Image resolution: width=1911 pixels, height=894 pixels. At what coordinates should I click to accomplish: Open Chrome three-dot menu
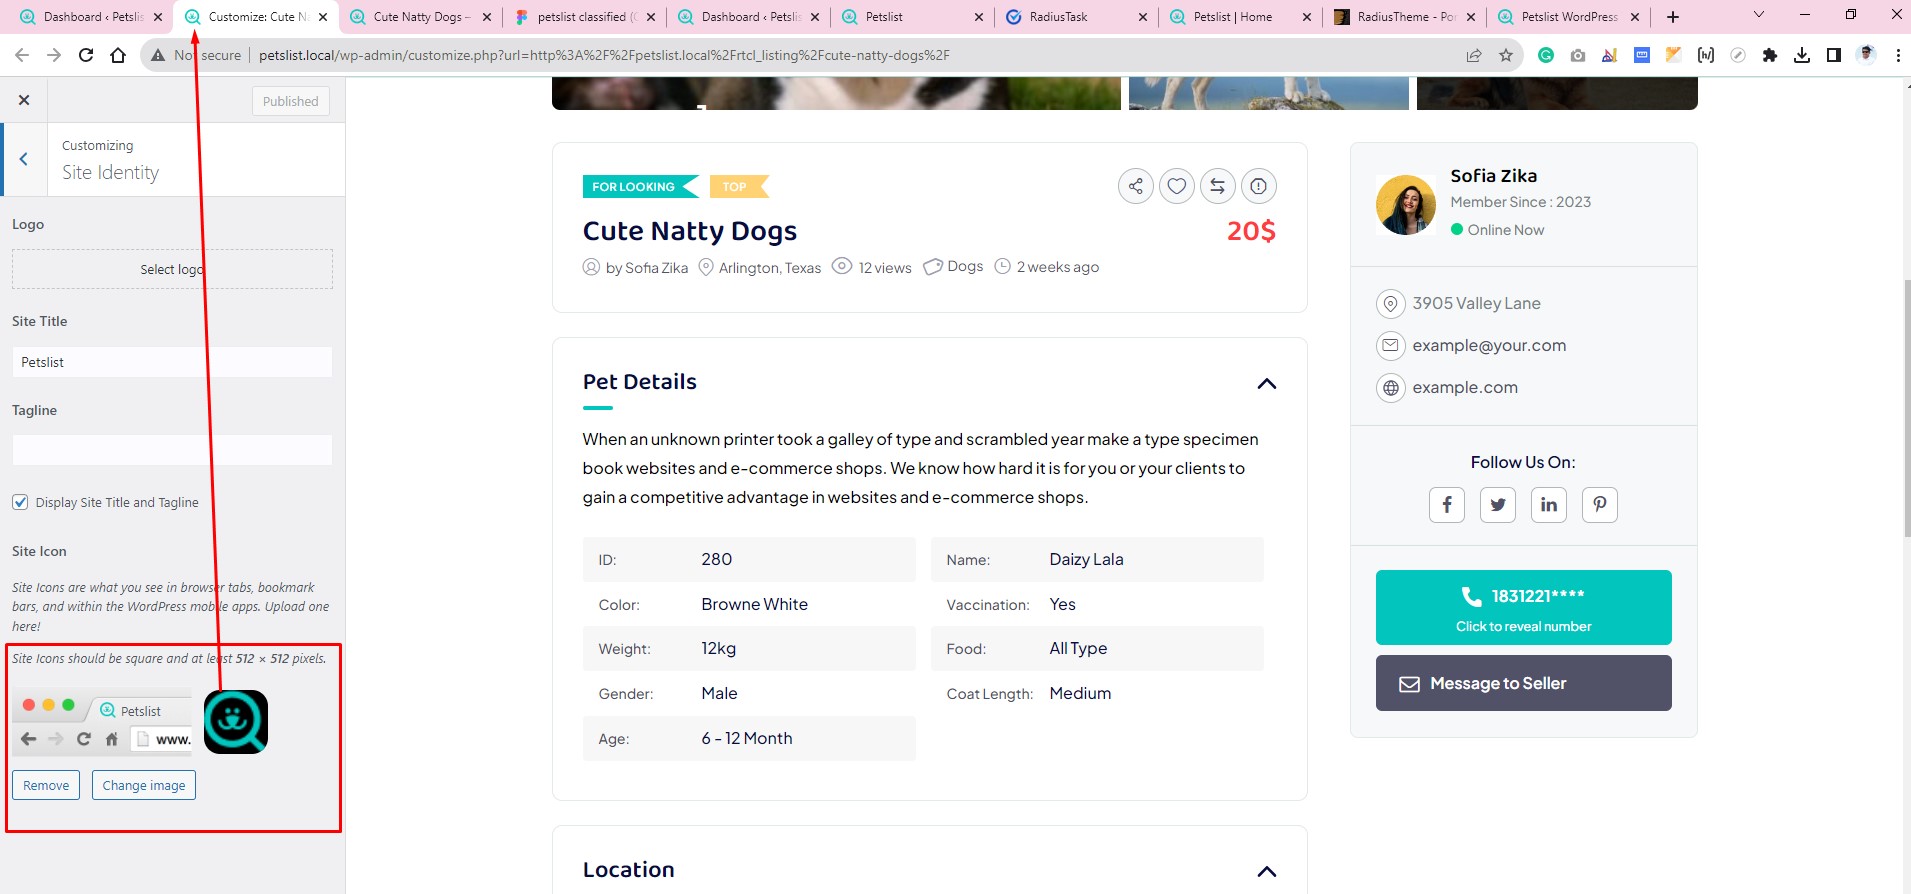(1898, 55)
